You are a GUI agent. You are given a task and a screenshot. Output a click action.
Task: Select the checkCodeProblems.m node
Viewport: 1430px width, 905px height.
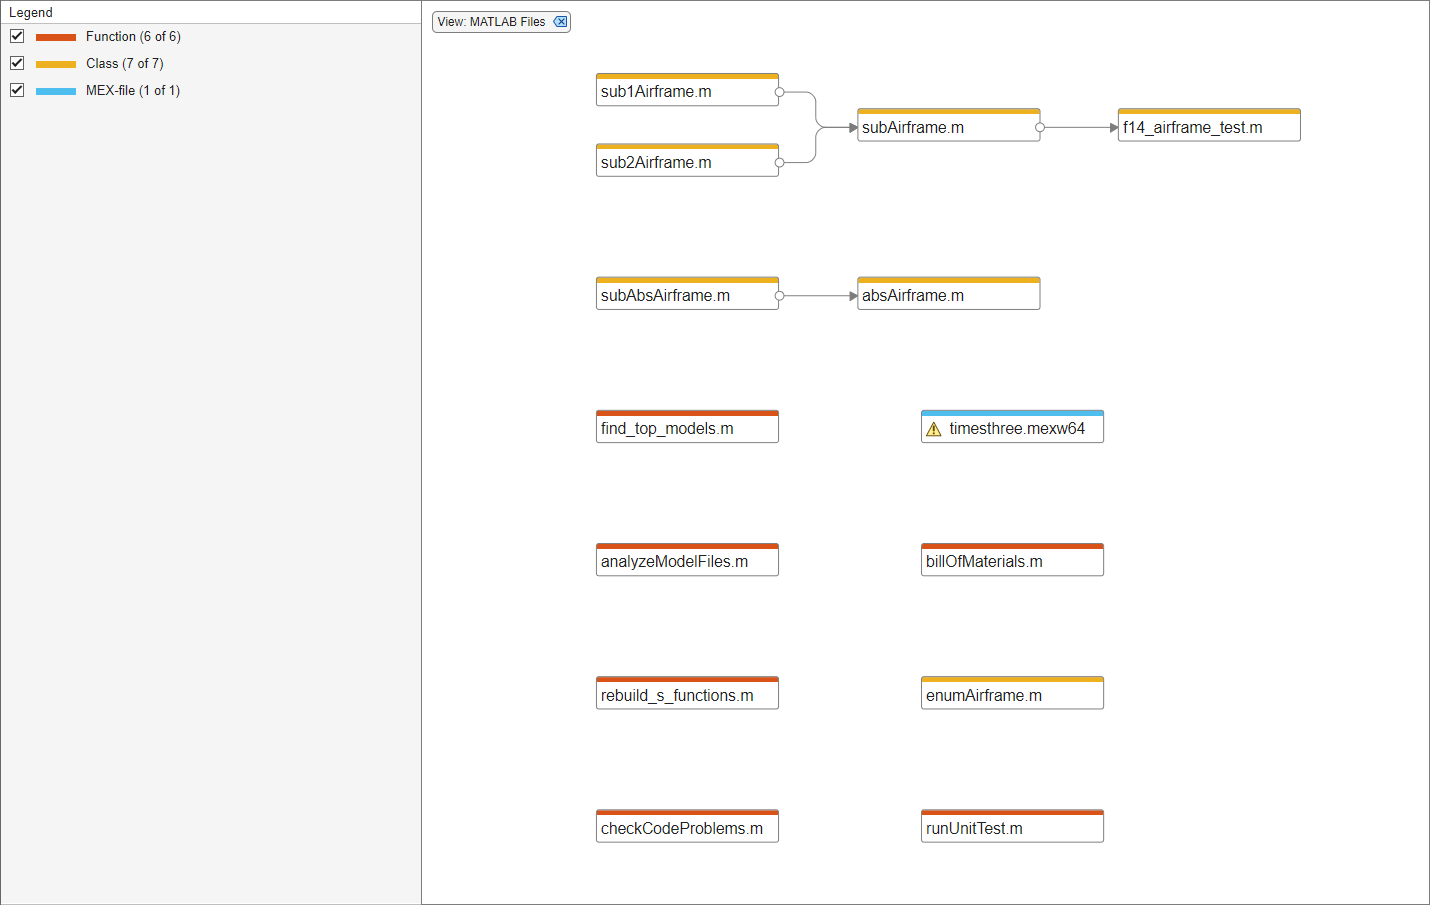point(687,829)
